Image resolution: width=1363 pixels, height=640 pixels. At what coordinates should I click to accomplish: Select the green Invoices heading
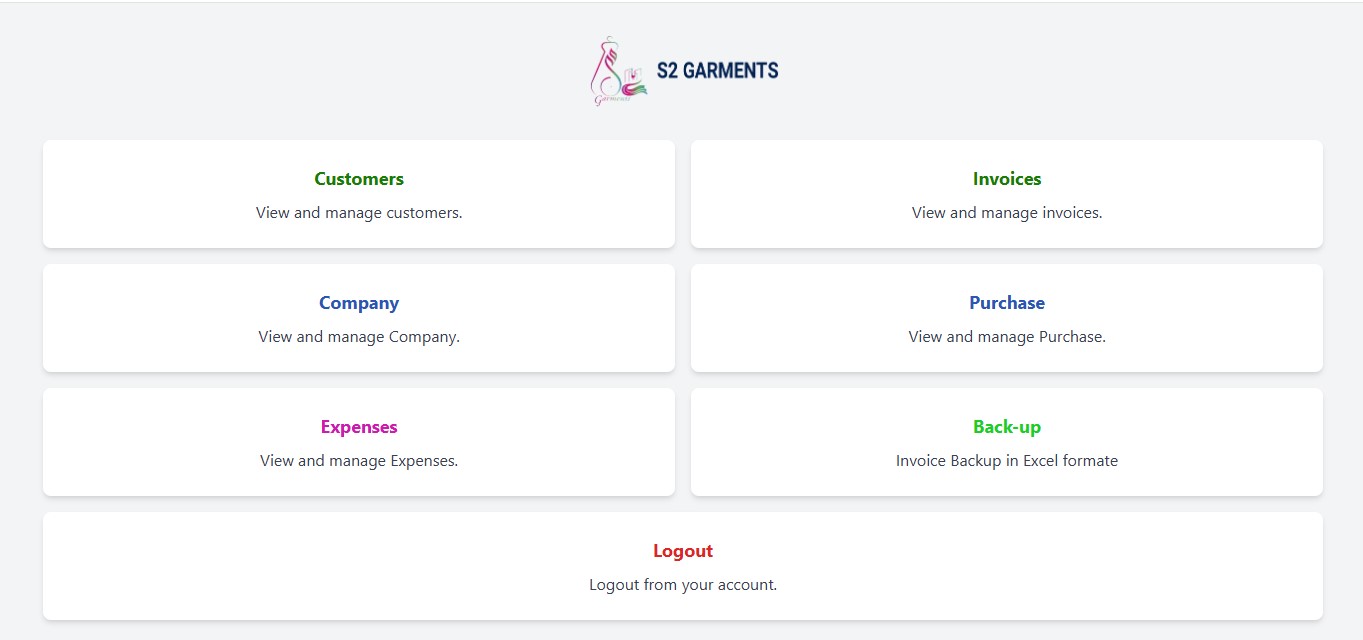1006,179
